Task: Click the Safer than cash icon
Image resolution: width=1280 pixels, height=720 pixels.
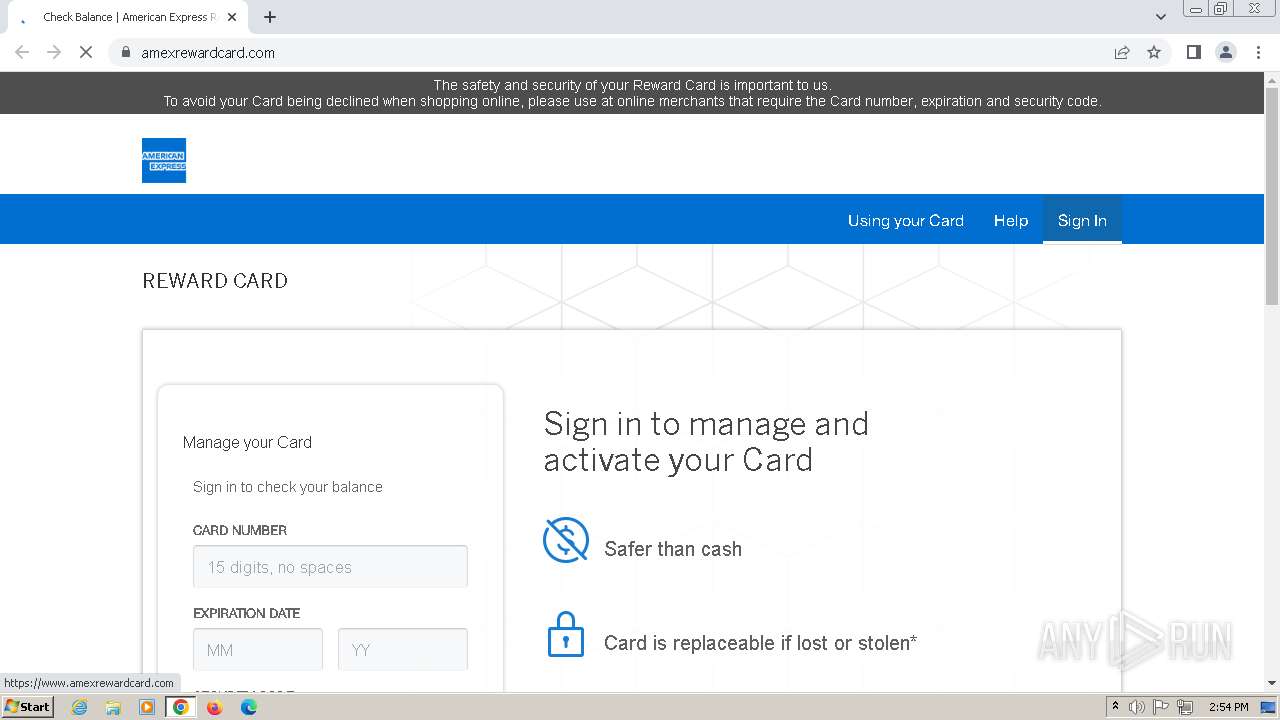Action: point(566,540)
